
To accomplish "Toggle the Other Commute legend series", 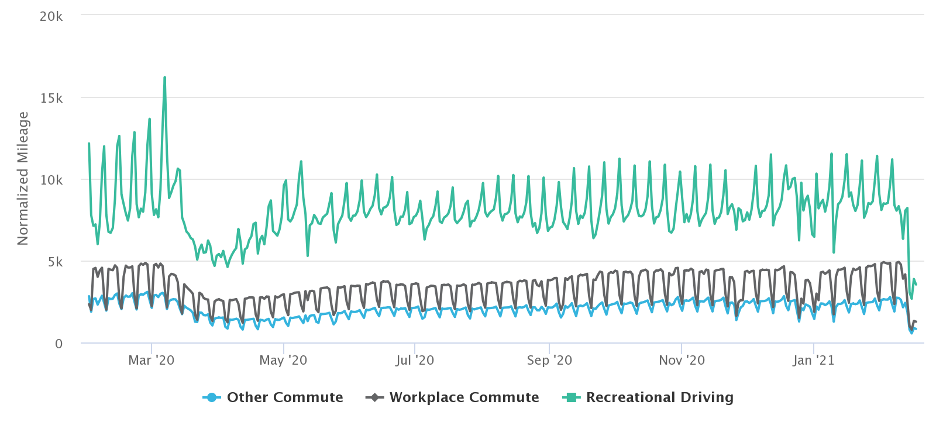I will (x=273, y=398).
